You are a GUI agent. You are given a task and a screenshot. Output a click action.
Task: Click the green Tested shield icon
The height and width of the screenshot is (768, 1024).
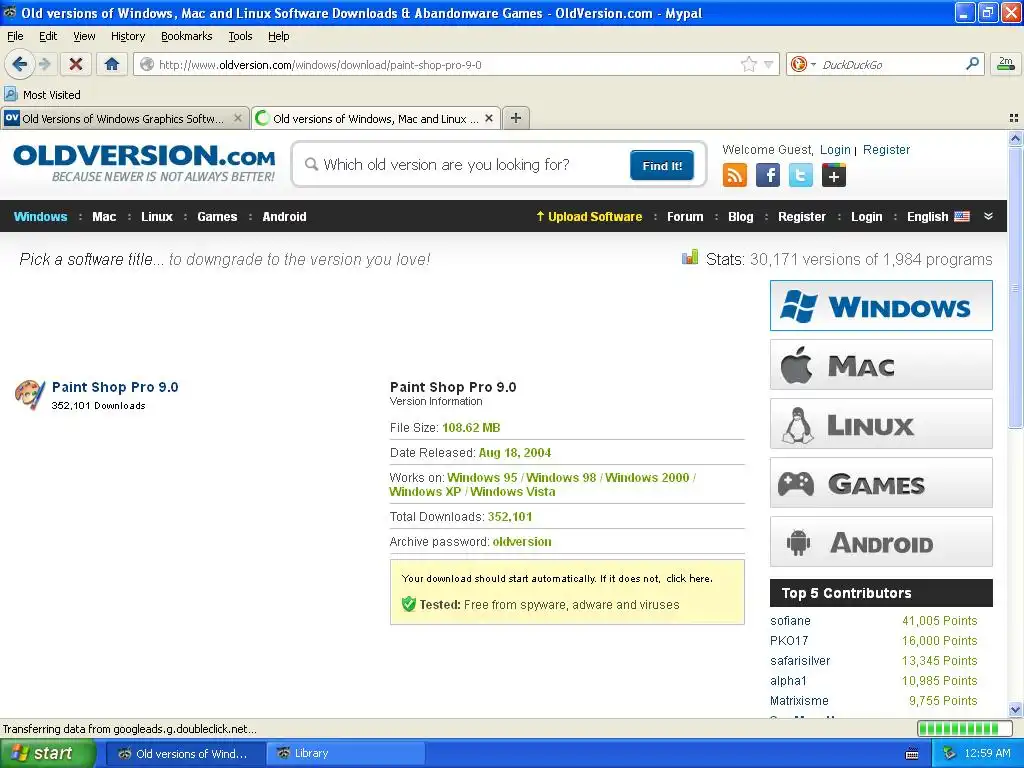[x=408, y=604]
